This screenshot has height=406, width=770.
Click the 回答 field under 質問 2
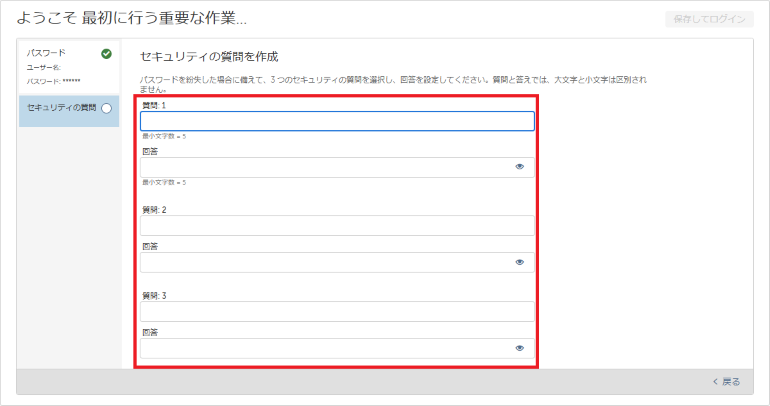pyautogui.click(x=325, y=262)
